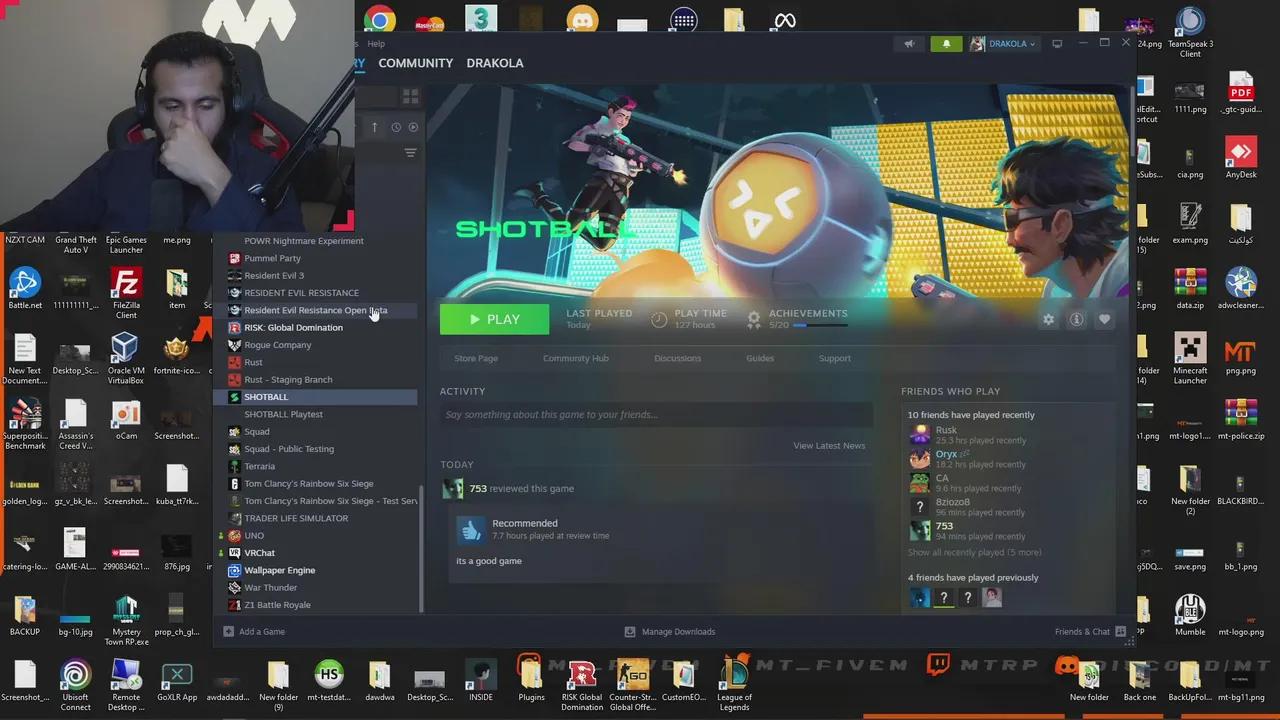The image size is (1280, 720).
Task: Select Rogue Company in the game list
Action: click(x=277, y=345)
